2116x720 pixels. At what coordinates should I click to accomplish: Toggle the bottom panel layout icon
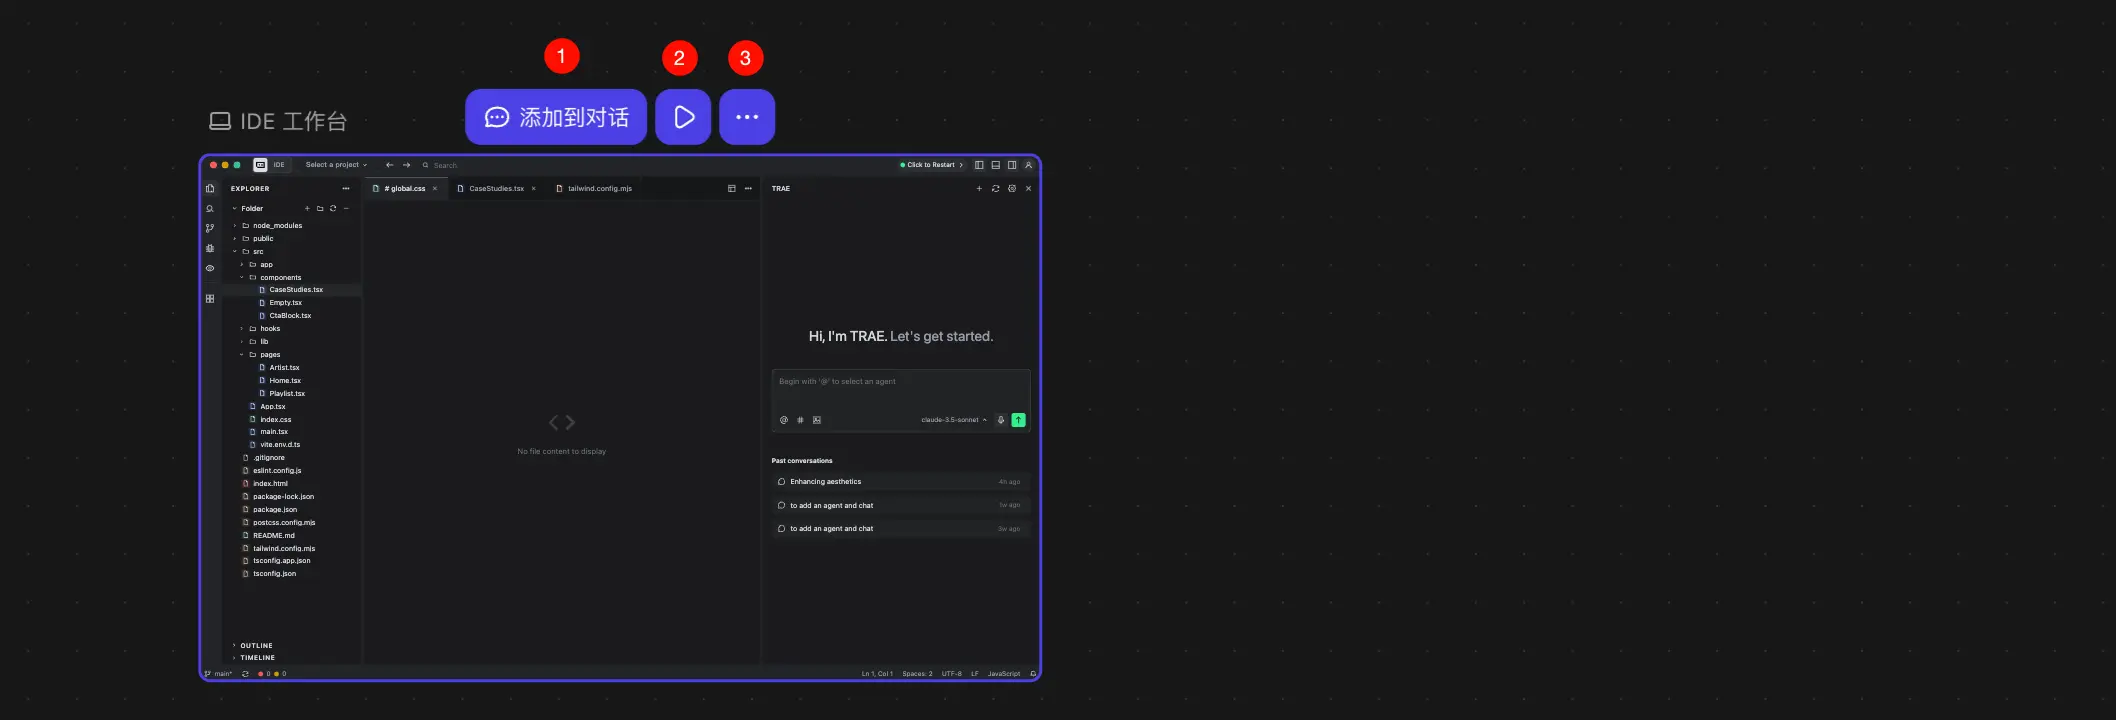tap(995, 165)
